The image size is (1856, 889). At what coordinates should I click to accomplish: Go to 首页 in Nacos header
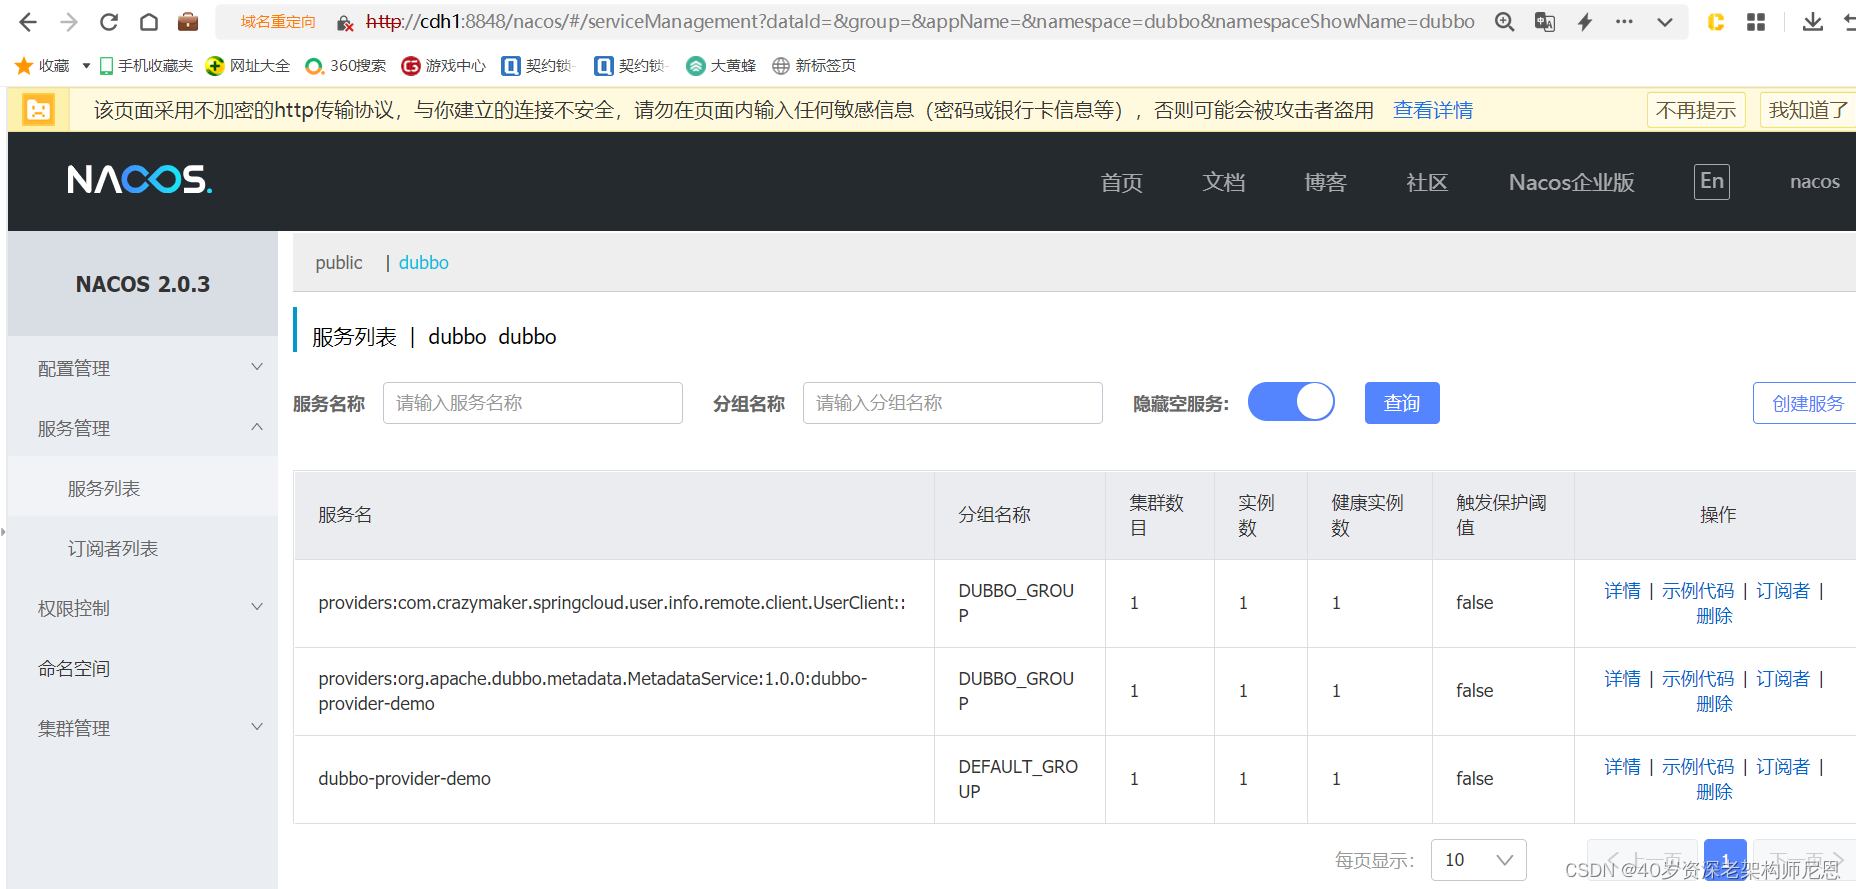tap(1122, 182)
